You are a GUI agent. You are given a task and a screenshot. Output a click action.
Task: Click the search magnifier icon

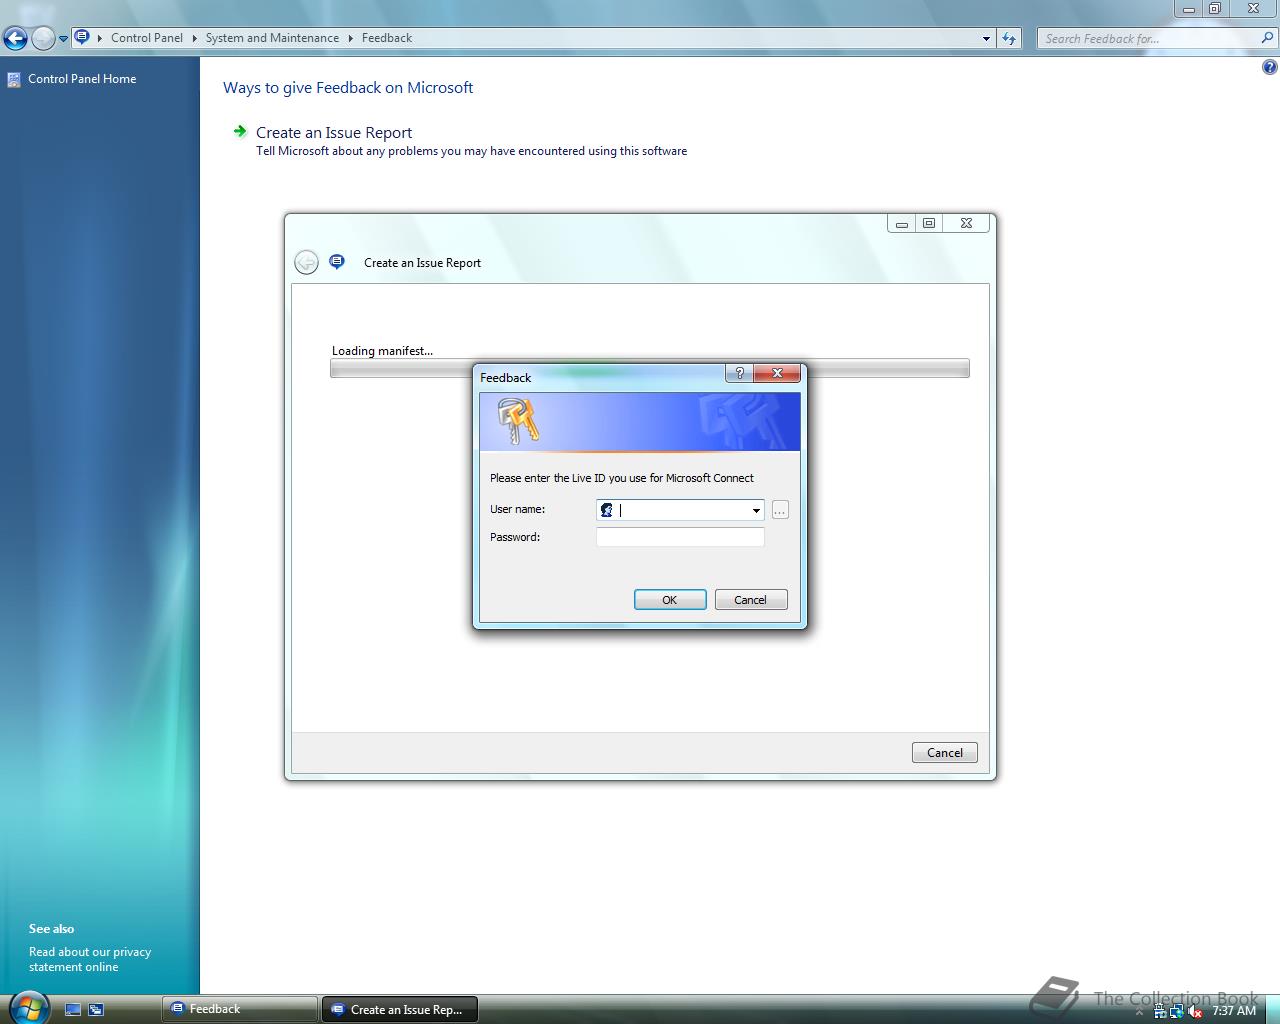(1268, 38)
